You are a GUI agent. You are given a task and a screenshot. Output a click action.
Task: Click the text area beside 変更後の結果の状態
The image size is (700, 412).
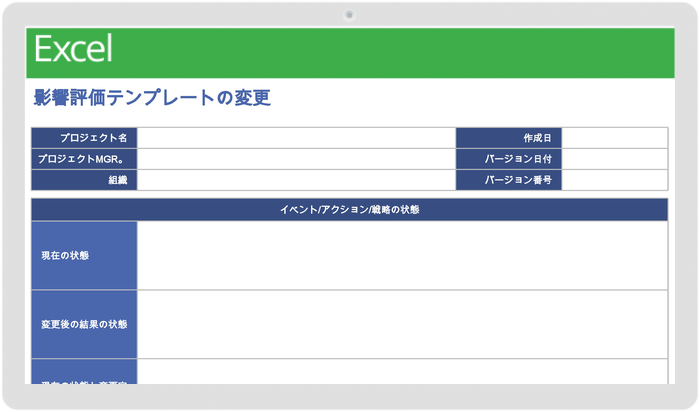point(403,324)
